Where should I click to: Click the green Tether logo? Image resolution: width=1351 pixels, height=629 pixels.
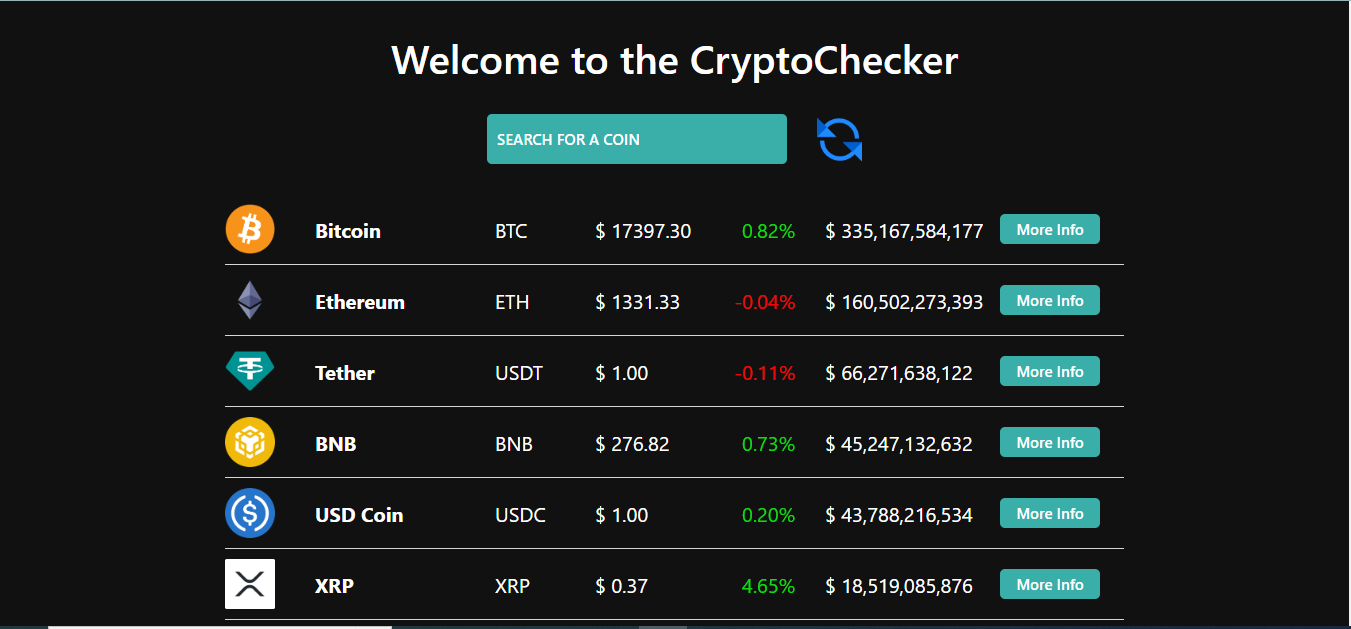[x=249, y=371]
